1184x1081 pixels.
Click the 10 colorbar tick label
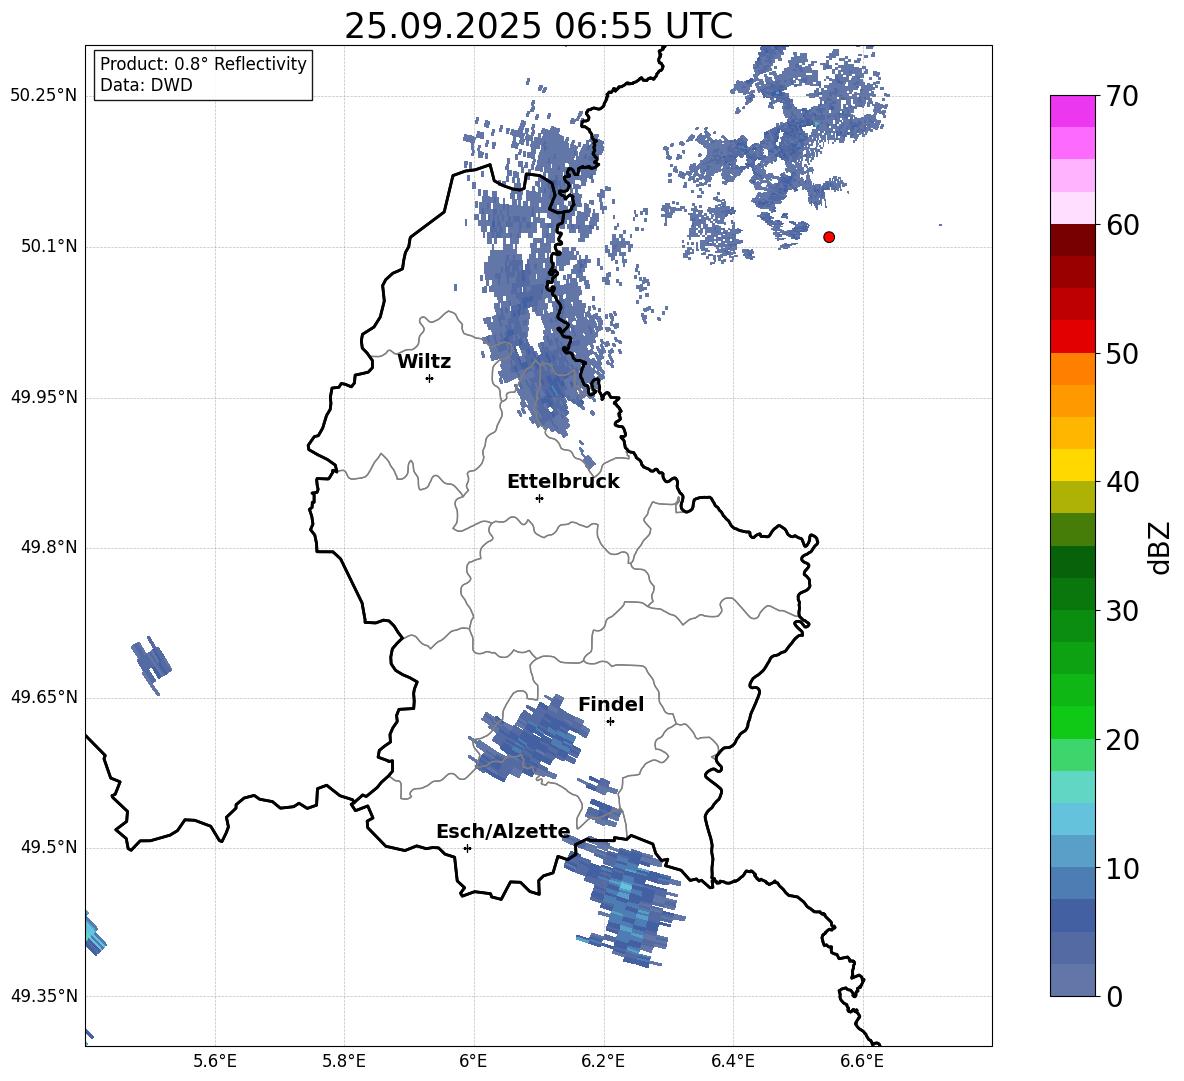pyautogui.click(x=1122, y=869)
